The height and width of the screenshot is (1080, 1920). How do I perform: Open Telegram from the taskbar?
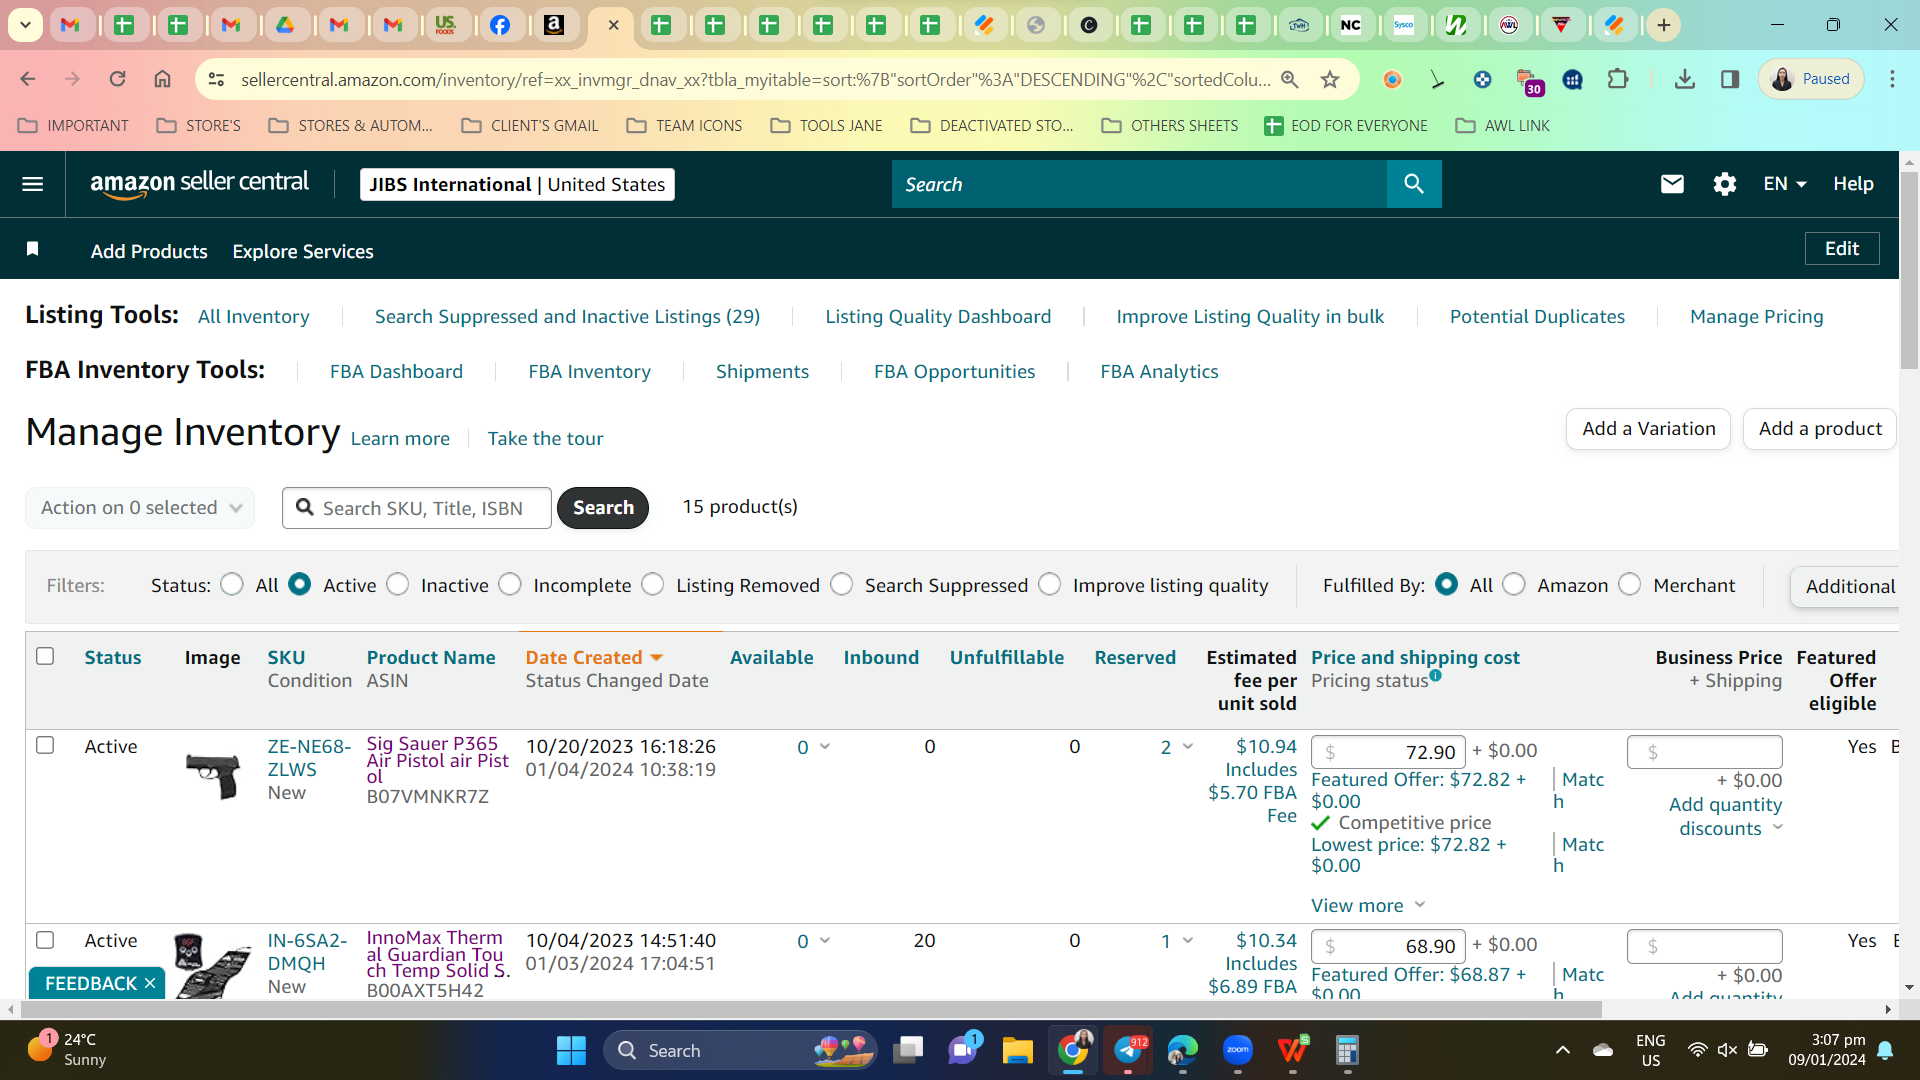(x=1128, y=1050)
